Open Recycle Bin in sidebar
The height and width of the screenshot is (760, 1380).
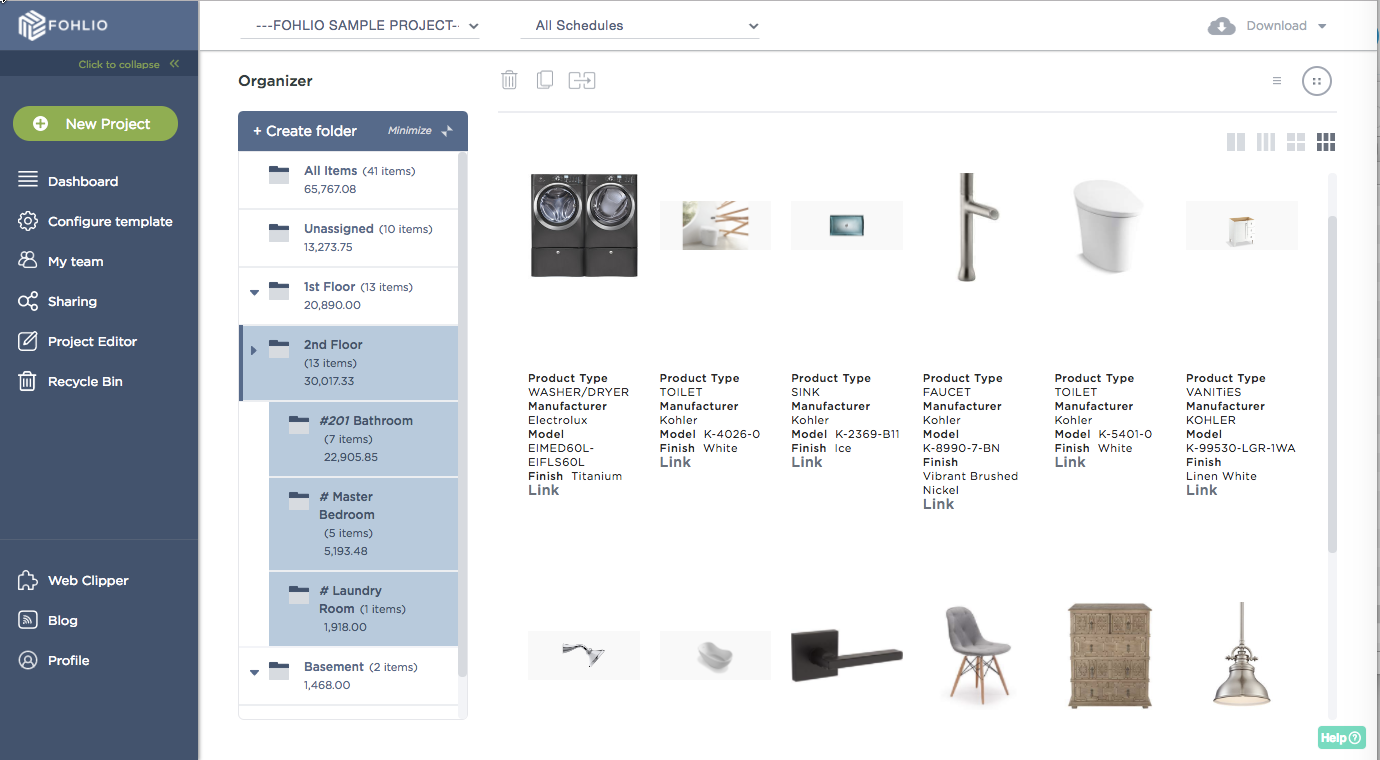click(x=85, y=381)
